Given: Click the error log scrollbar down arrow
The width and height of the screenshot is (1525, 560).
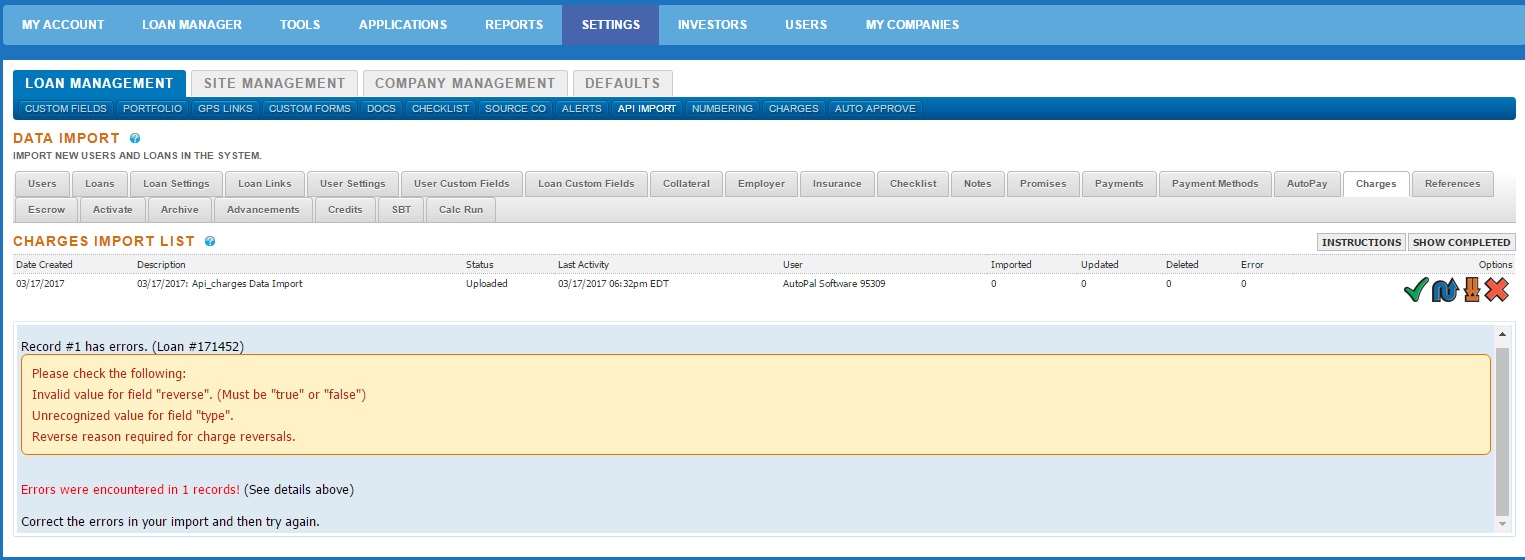Looking at the screenshot, I should [x=1502, y=524].
